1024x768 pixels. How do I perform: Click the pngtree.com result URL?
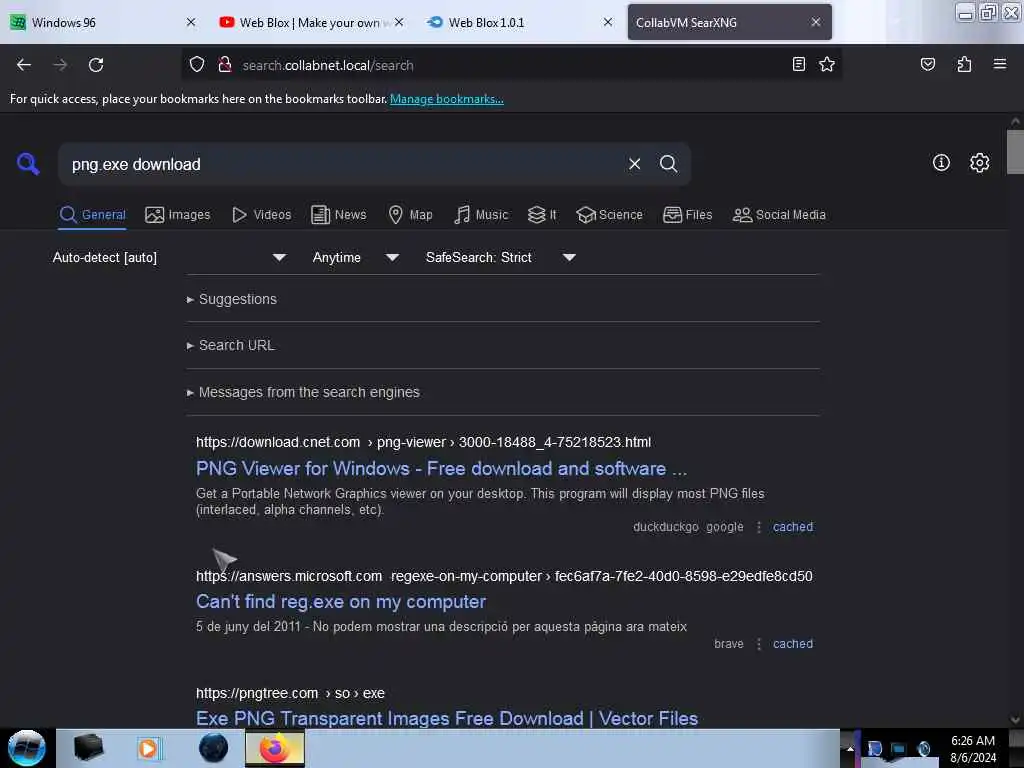pyautogui.click(x=291, y=694)
